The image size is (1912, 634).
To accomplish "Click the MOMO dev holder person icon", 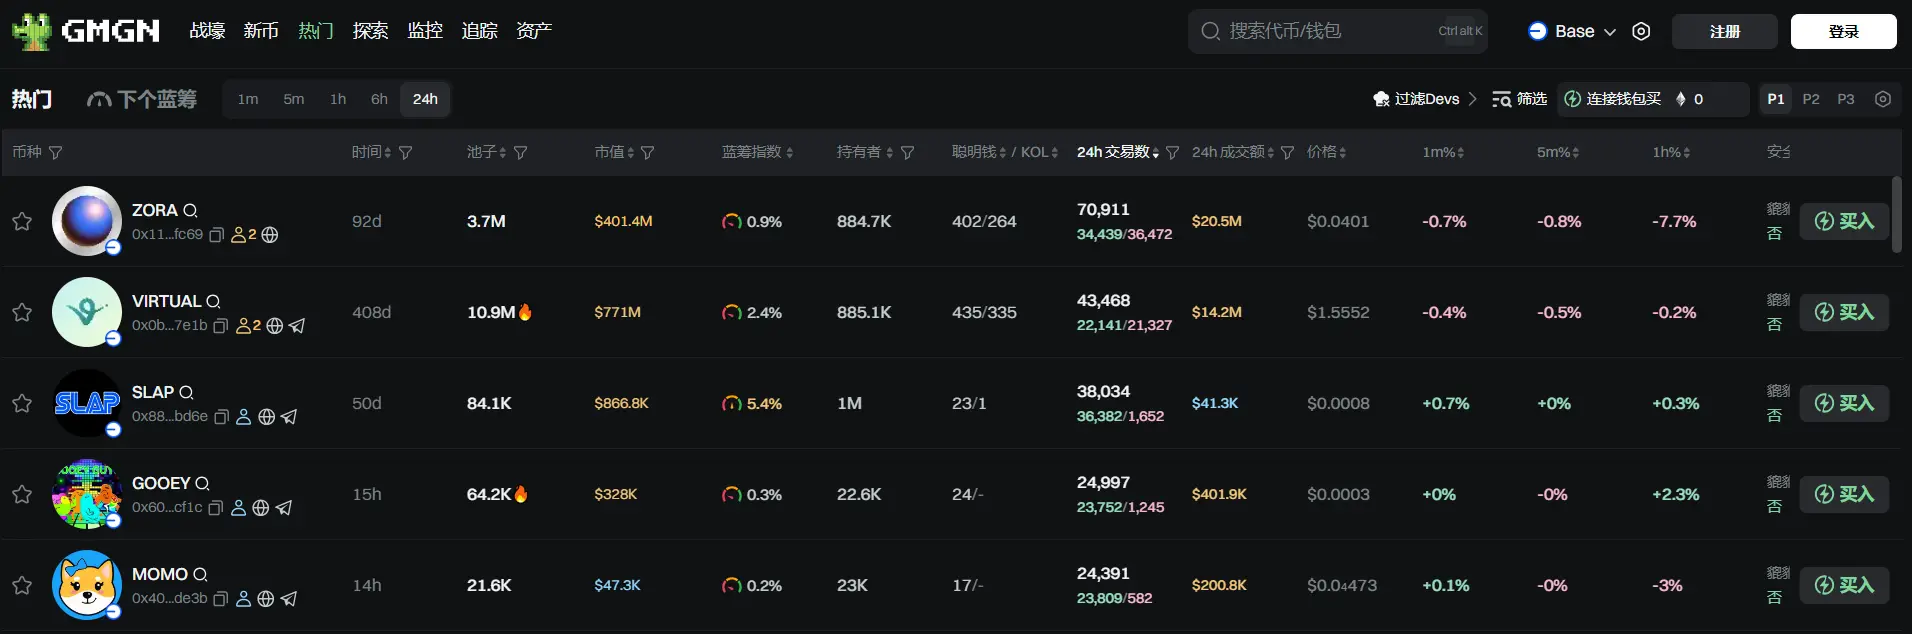I will pos(243,599).
